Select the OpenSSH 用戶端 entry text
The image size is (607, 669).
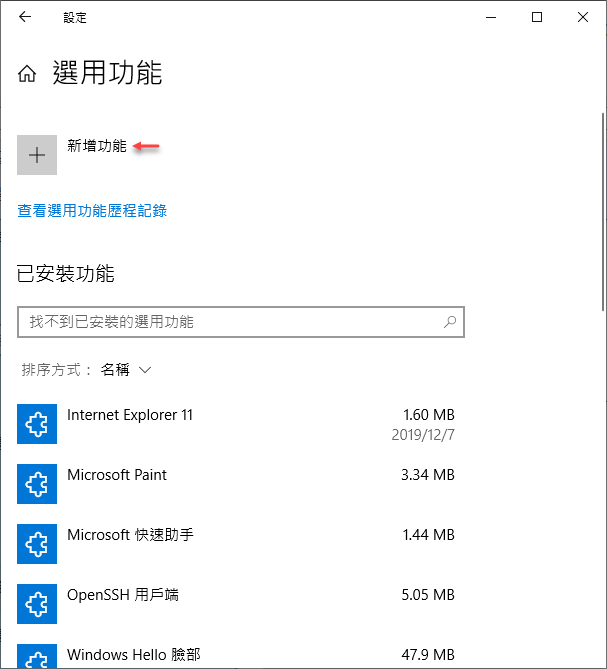(x=123, y=595)
